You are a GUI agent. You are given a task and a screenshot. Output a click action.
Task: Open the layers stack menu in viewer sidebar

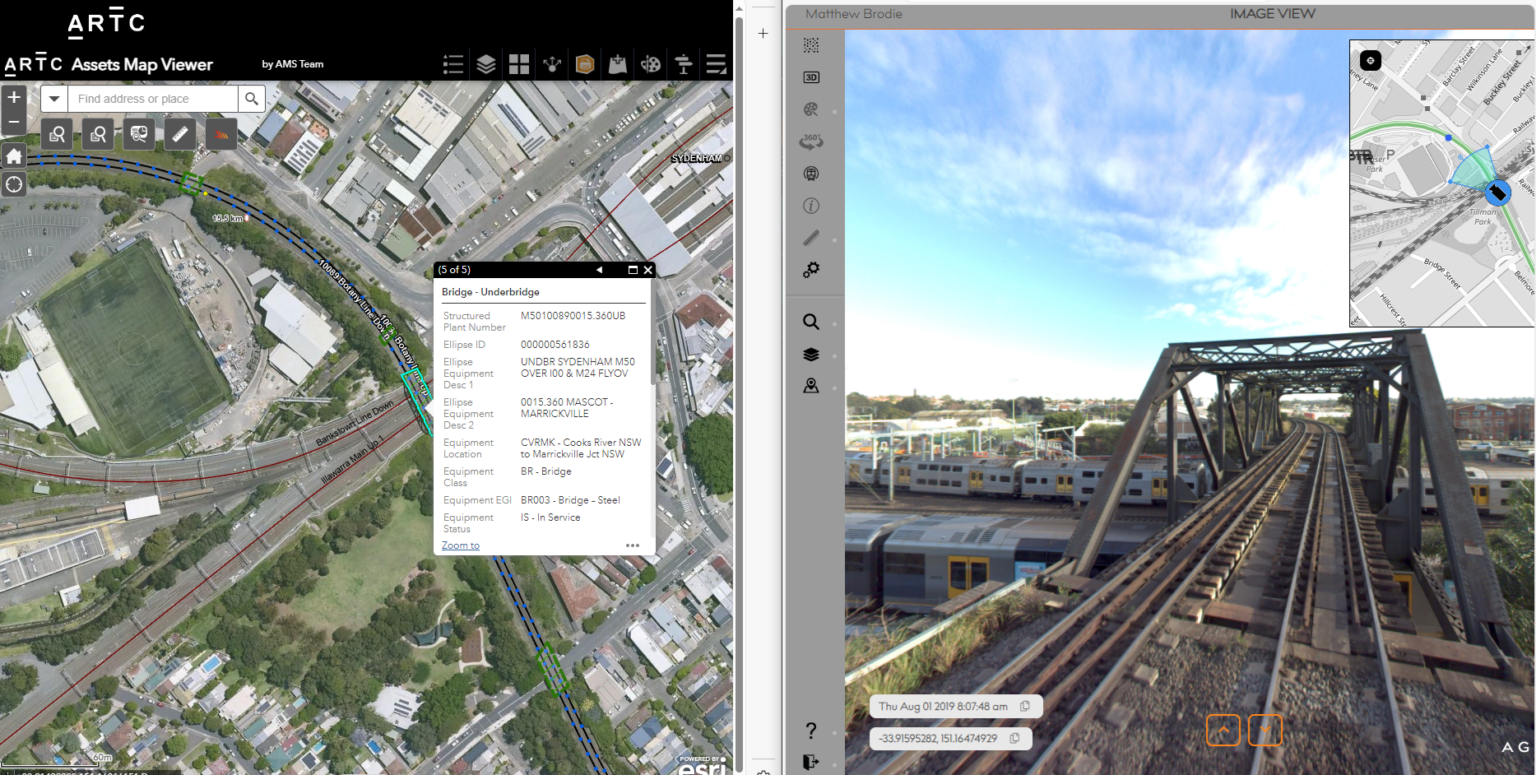coord(811,354)
